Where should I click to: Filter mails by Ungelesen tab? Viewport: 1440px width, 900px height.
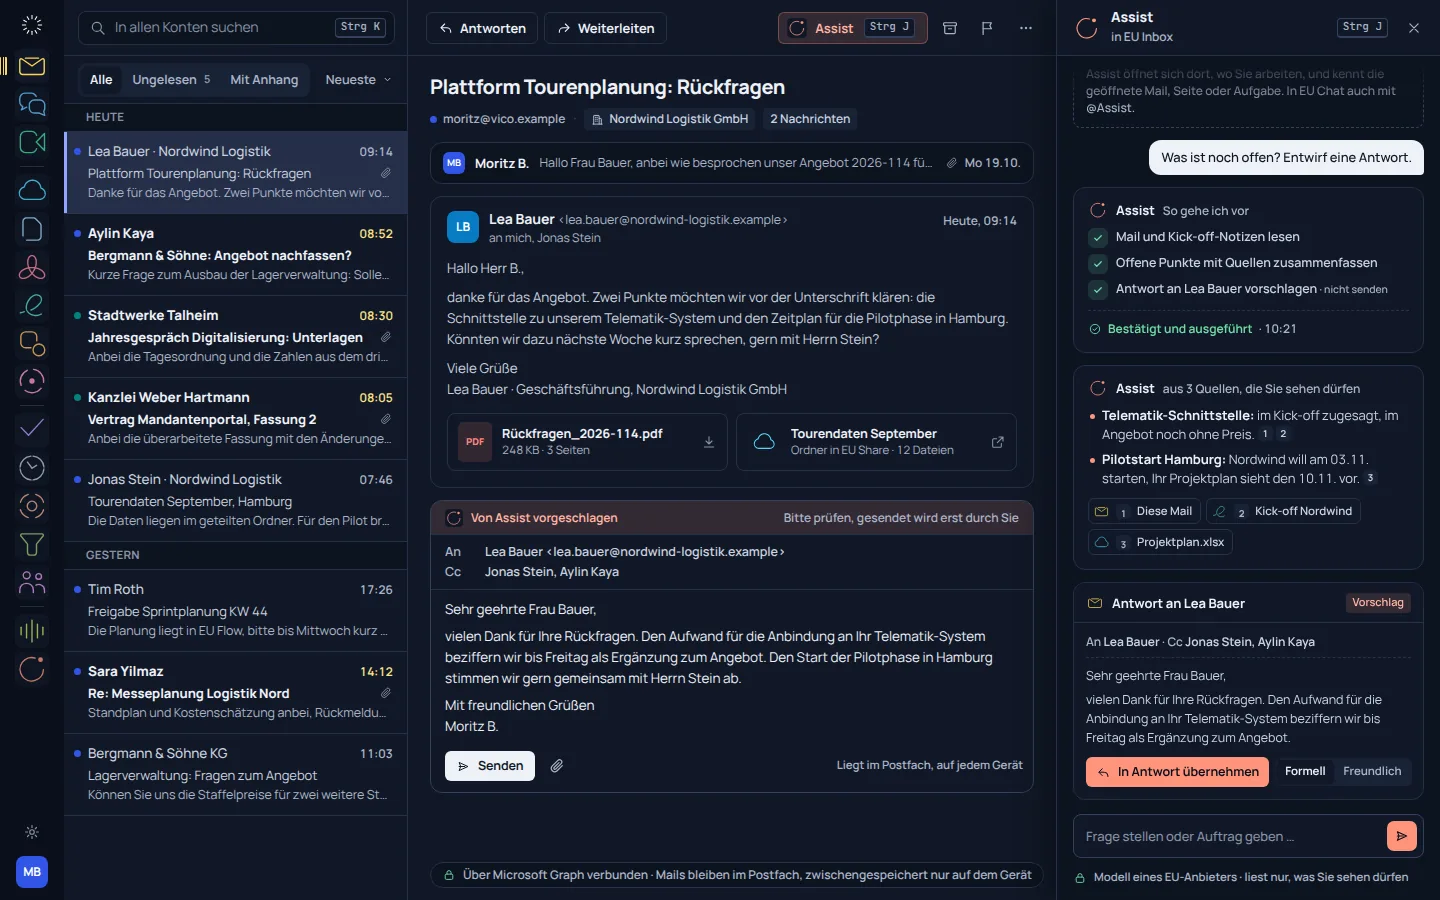171,80
